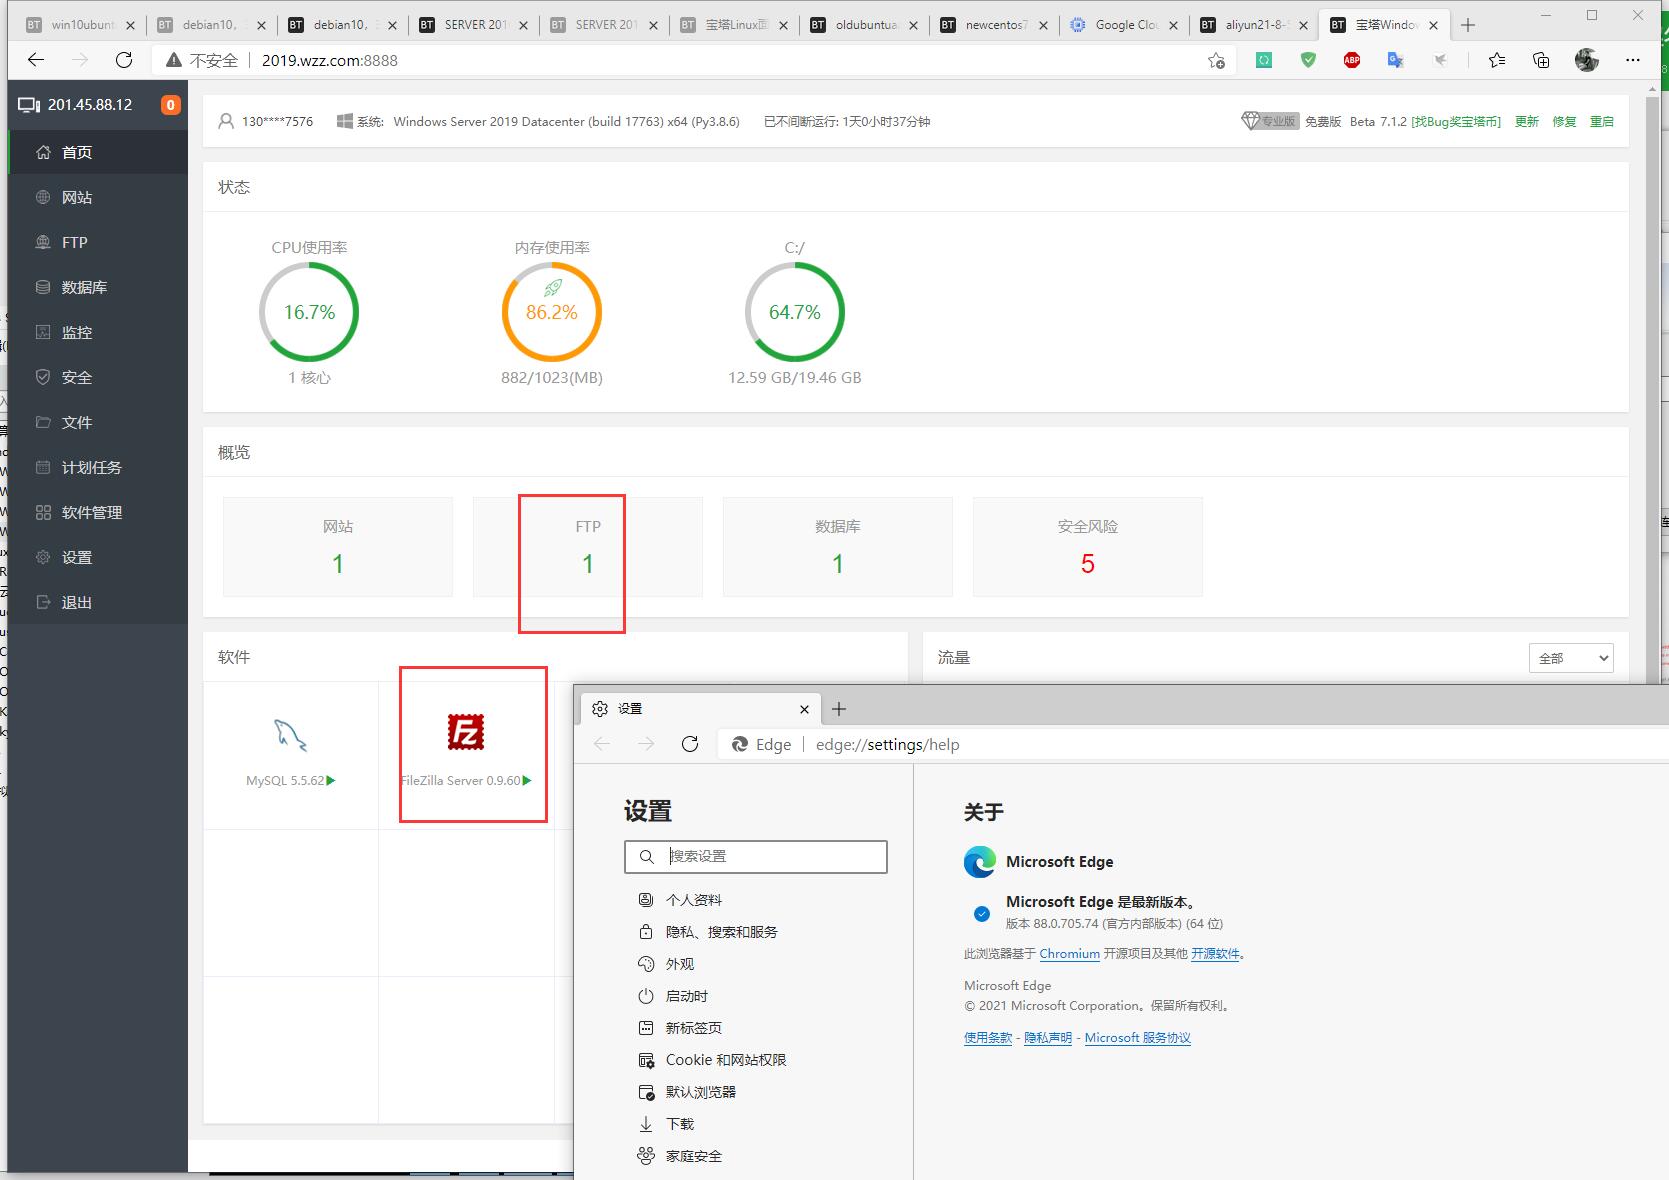Switch to the 宝塔Linux browser tab
Image resolution: width=1669 pixels, height=1180 pixels.
coord(735,25)
